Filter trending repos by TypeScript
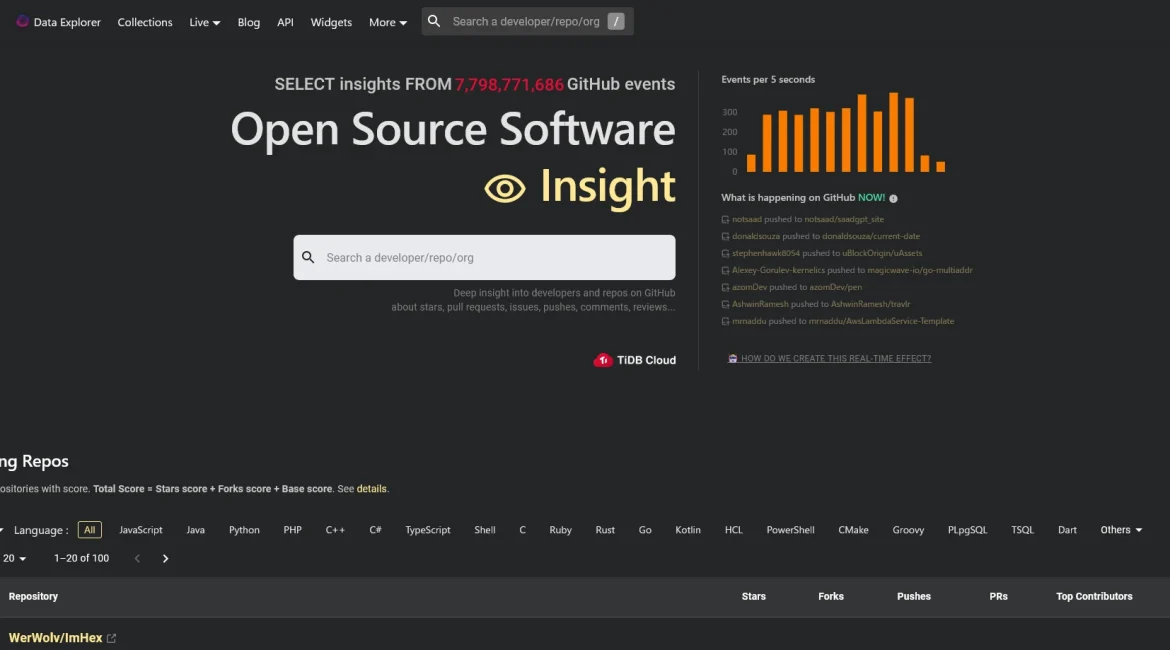This screenshot has height=650, width=1170. [x=428, y=530]
